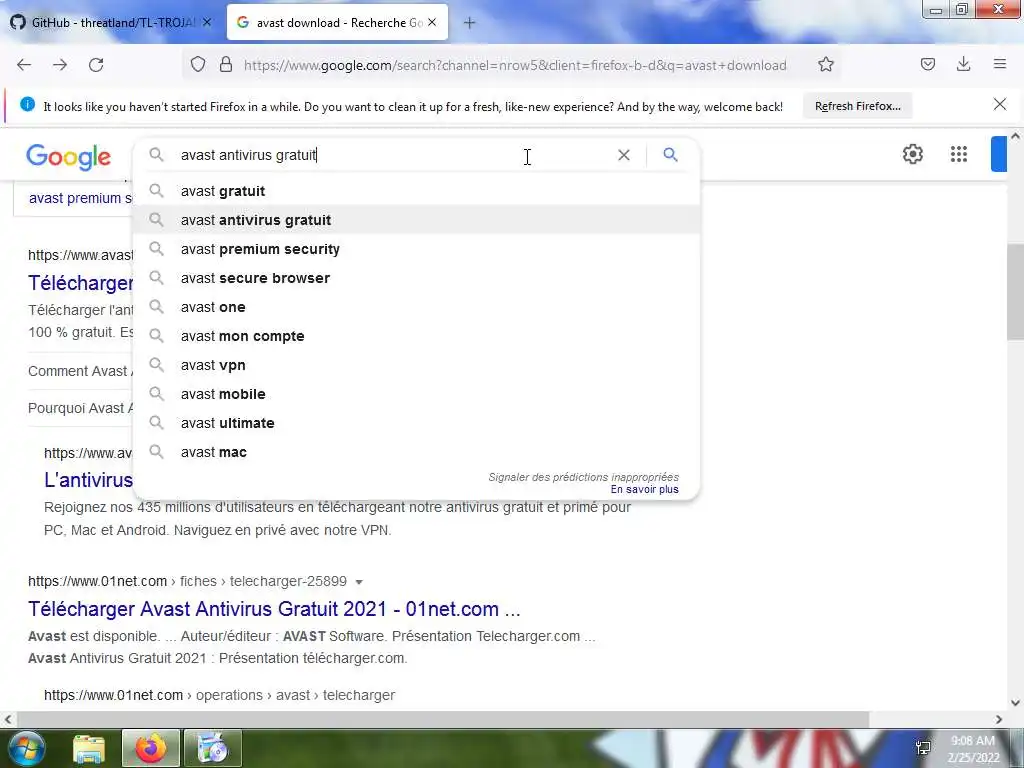This screenshot has height=768, width=1024.
Task: Choose suggestion 'avast vpn'
Action: pos(417,365)
